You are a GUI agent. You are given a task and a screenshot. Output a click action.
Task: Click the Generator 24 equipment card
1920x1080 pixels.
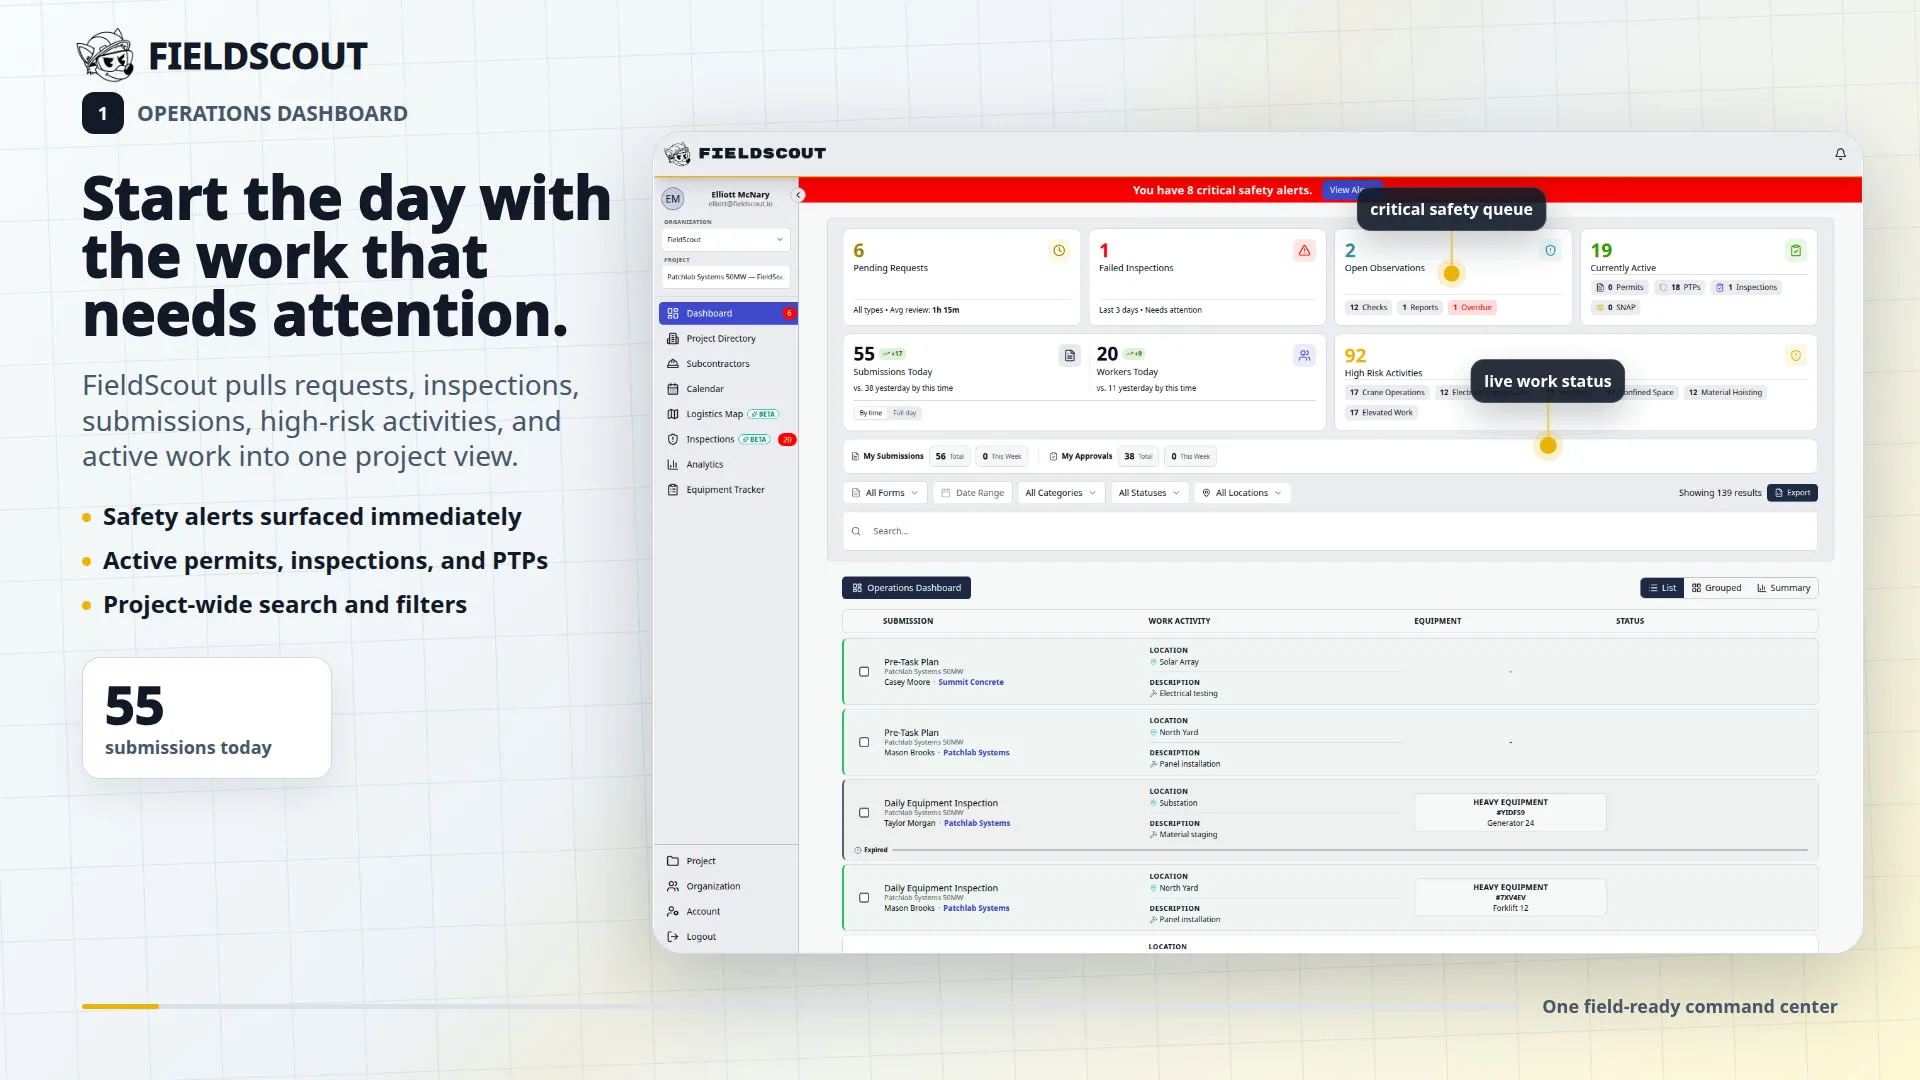click(x=1510, y=813)
